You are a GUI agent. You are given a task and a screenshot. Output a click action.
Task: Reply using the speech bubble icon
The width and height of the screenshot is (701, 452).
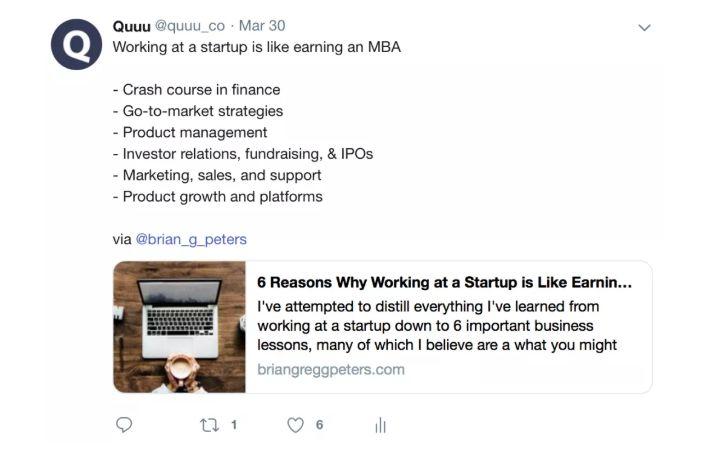point(124,425)
